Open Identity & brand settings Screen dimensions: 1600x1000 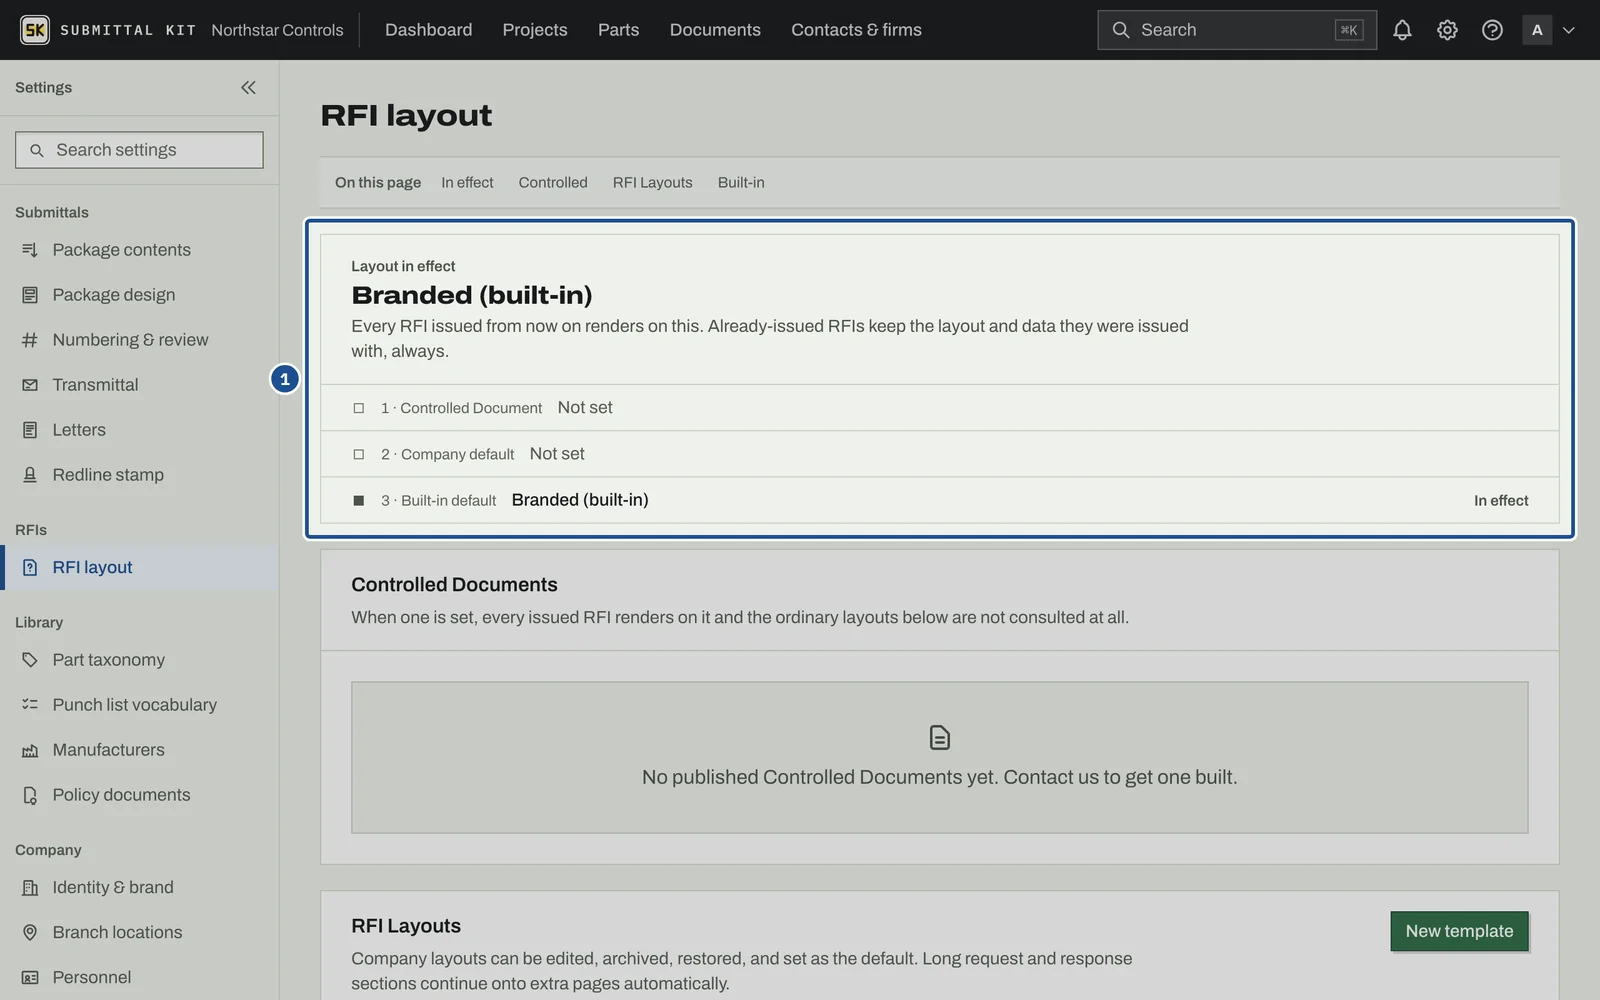click(139, 888)
